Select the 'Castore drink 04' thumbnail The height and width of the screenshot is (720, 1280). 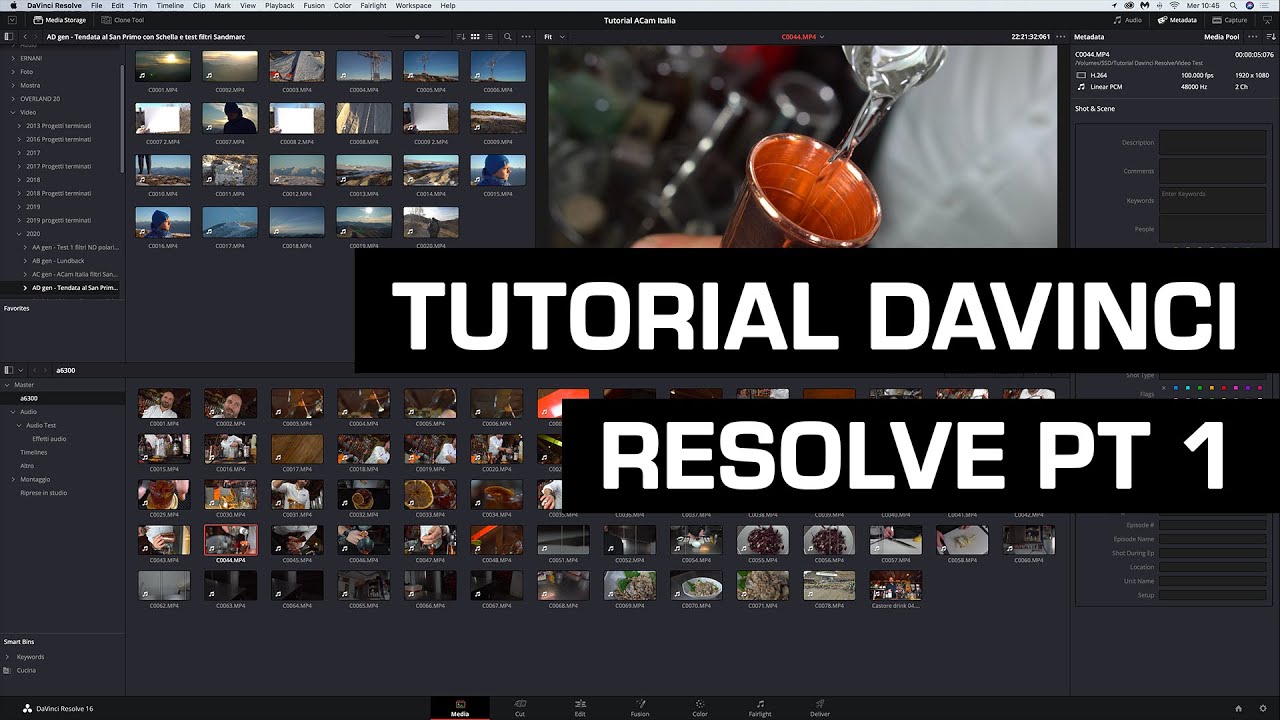coord(895,587)
